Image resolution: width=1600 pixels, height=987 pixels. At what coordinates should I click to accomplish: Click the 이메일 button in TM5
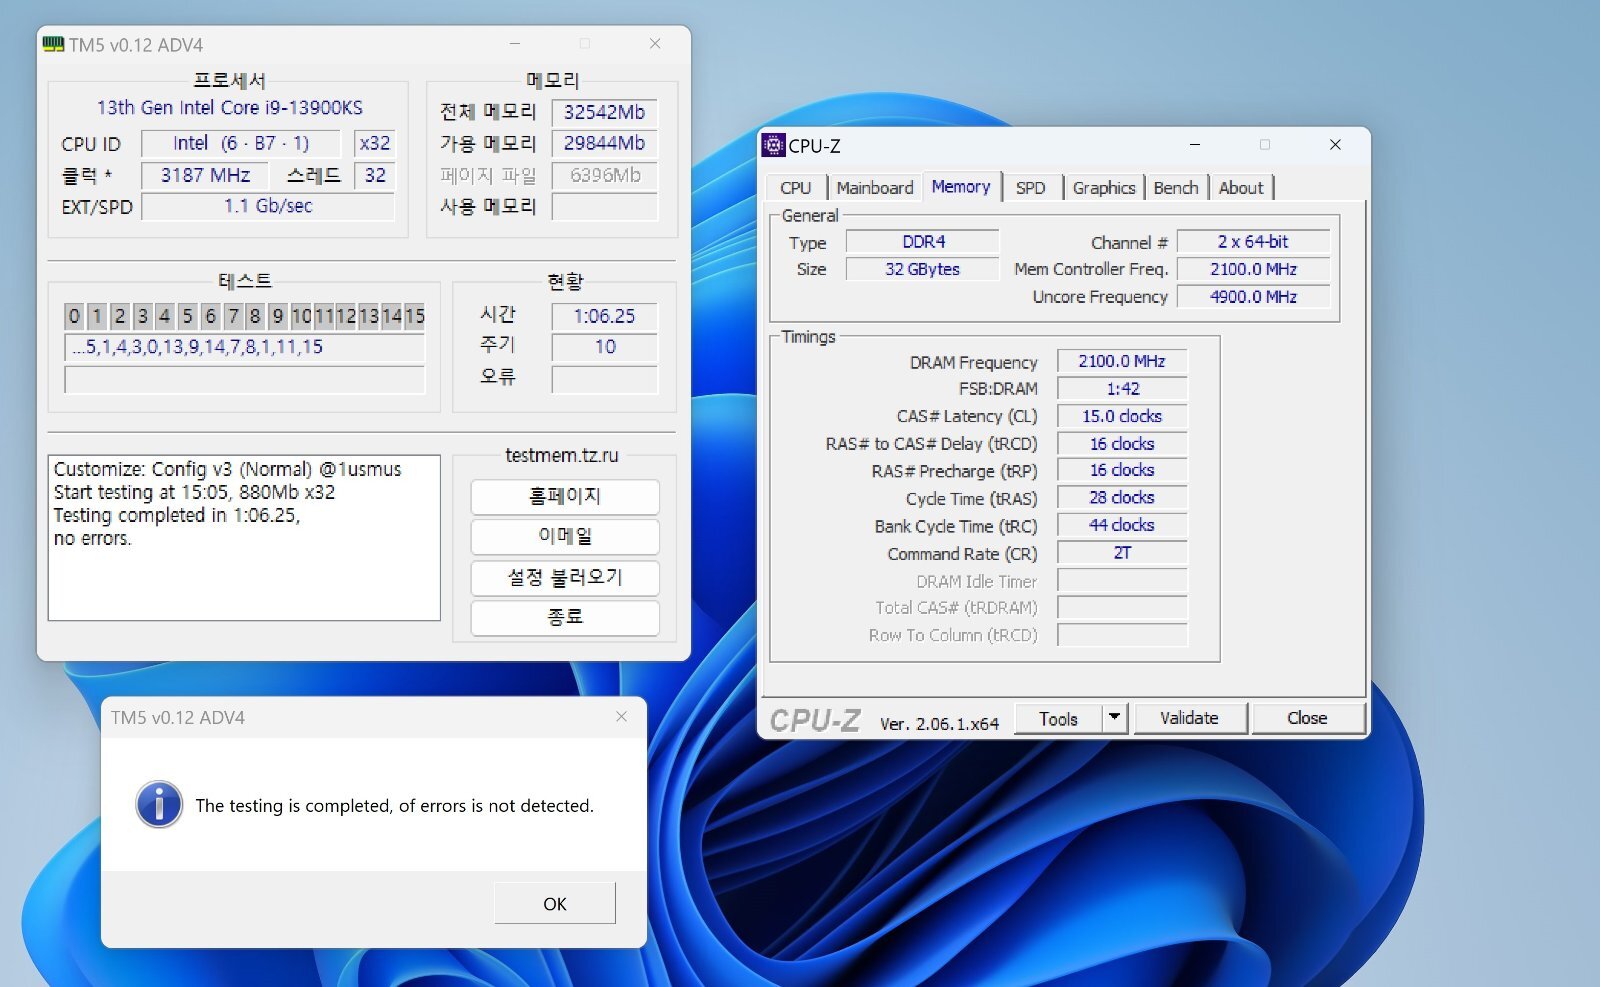pos(565,537)
